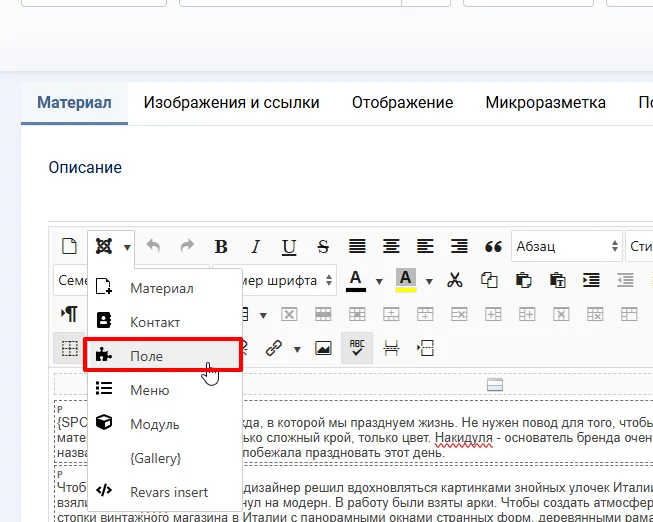Choose Поле from the CMS menu
Image resolution: width=653 pixels, height=522 pixels.
[x=163, y=355]
